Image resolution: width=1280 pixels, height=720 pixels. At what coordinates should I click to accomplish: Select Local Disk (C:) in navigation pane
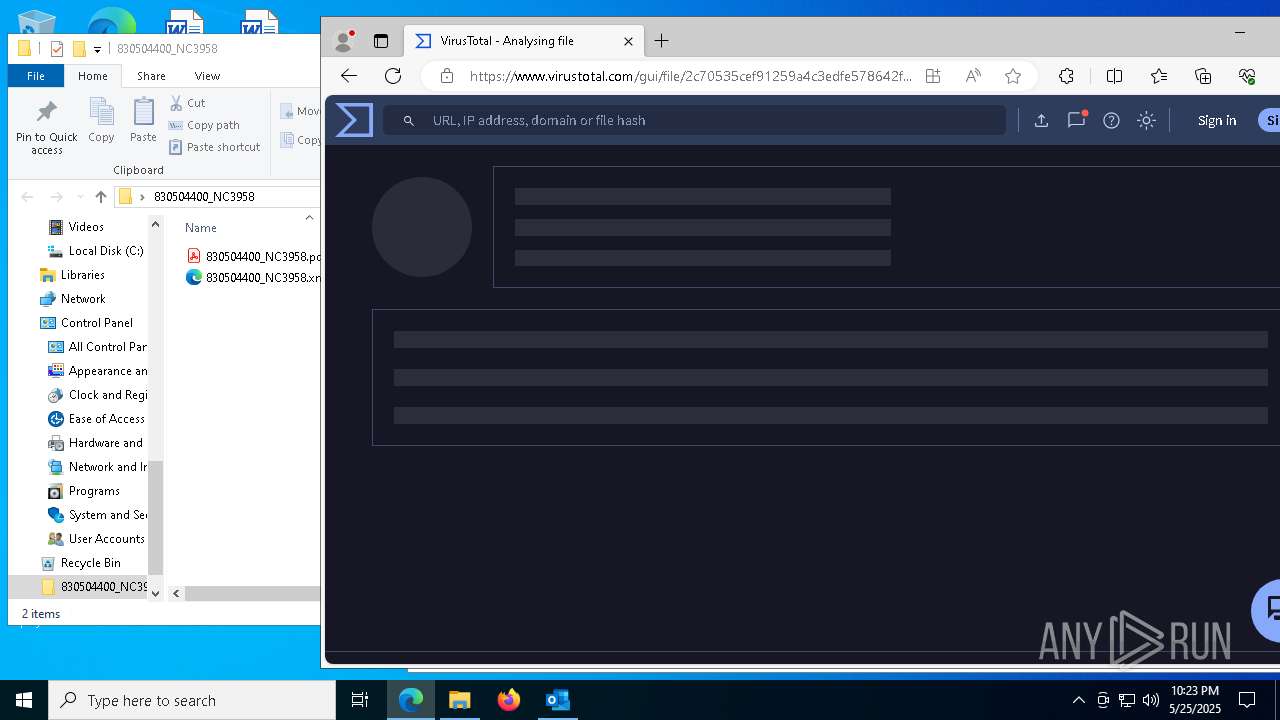(96, 251)
